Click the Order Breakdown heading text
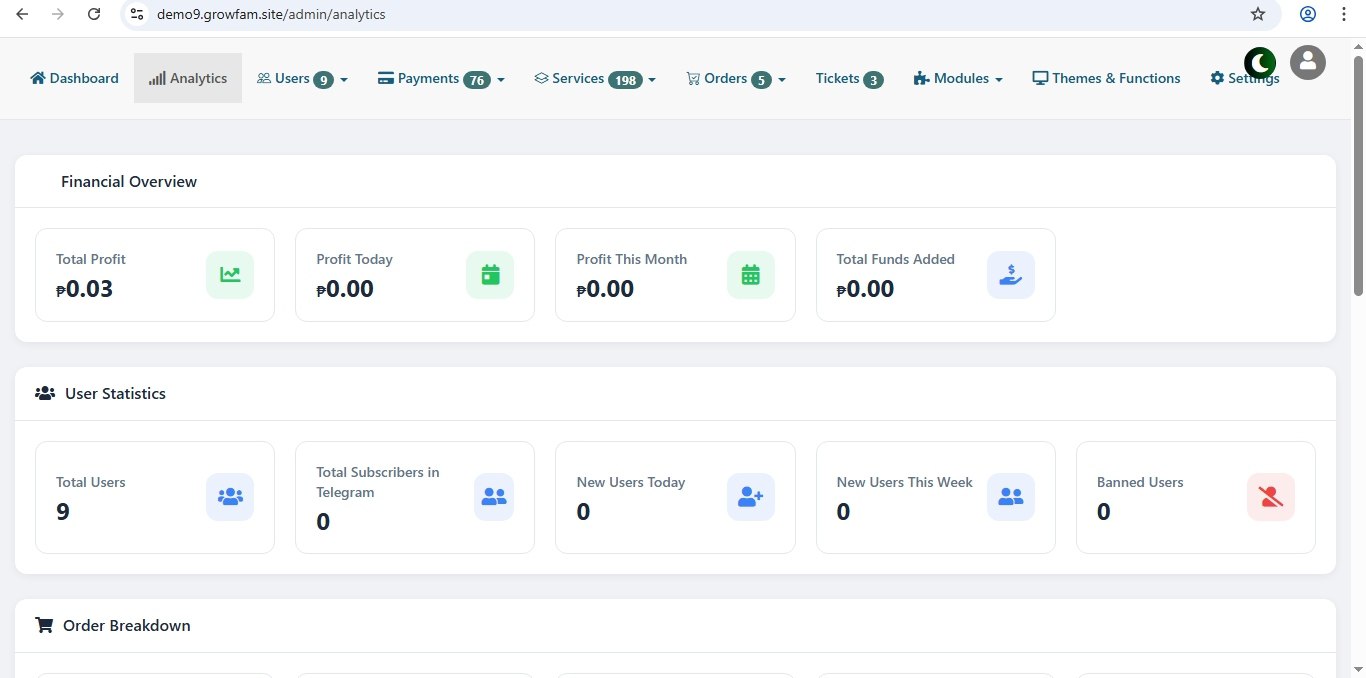This screenshot has width=1366, height=678. click(x=127, y=625)
